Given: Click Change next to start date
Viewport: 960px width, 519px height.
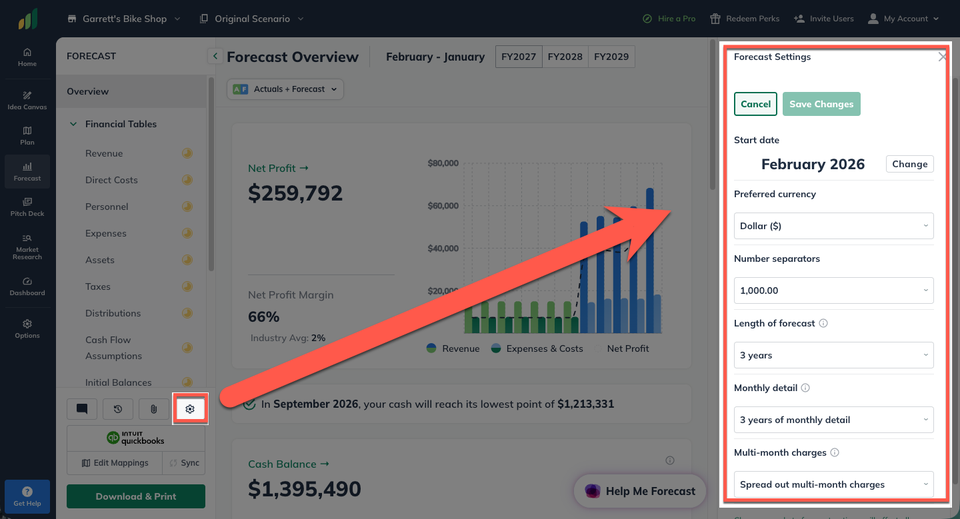Looking at the screenshot, I should pyautogui.click(x=909, y=164).
